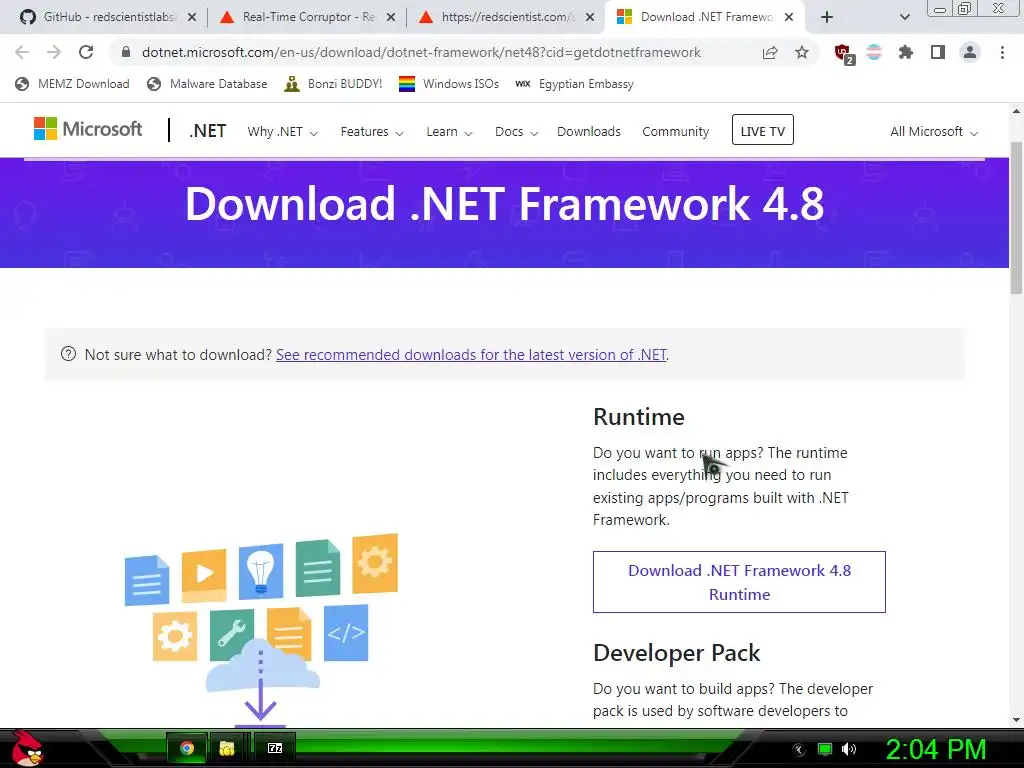Open the Chrome profile avatar
The height and width of the screenshot is (768, 1024).
pyautogui.click(x=970, y=52)
